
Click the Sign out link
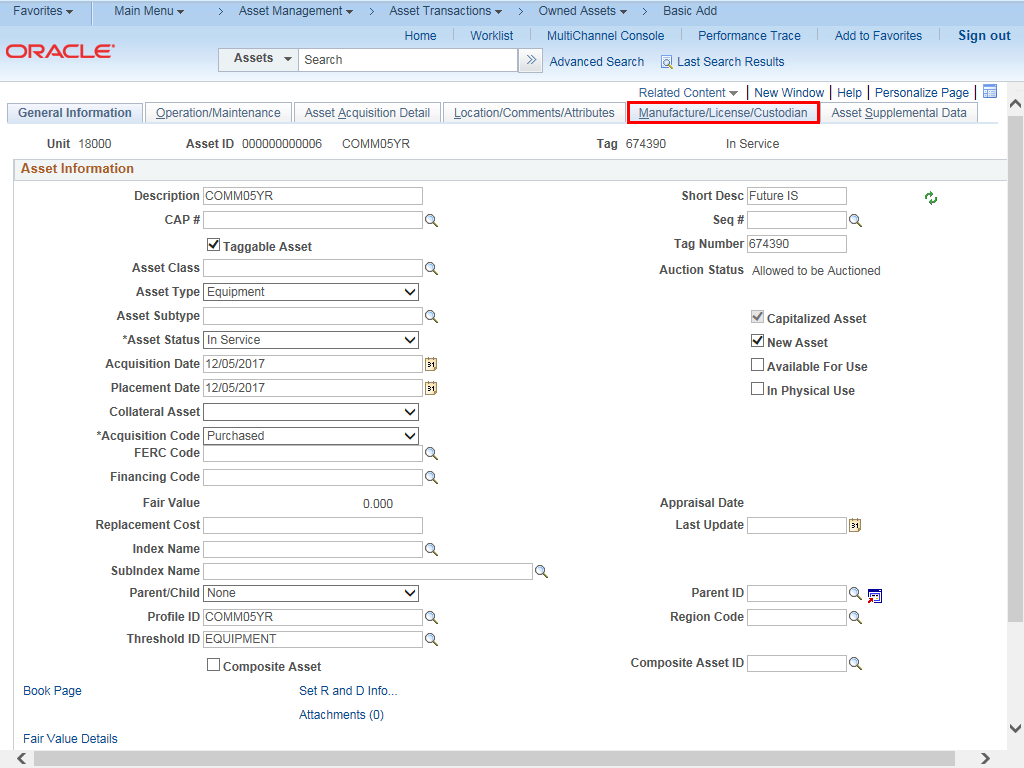point(984,35)
